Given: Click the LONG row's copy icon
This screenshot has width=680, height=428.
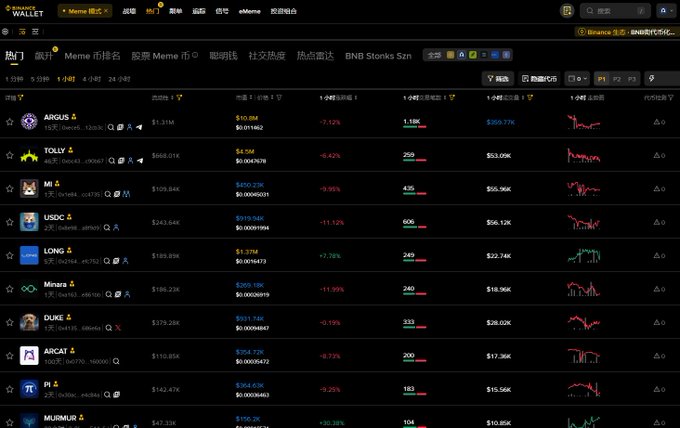Looking at the screenshot, I should tap(116, 261).
